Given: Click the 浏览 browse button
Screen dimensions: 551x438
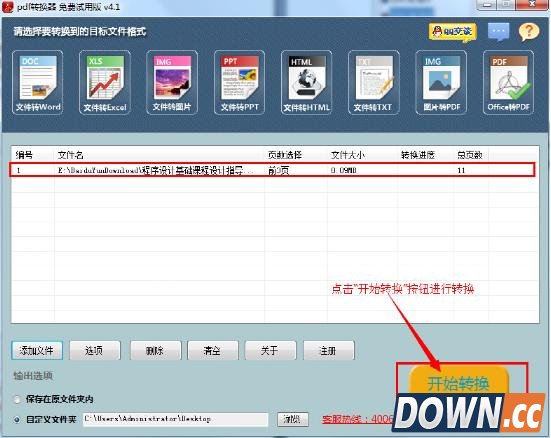Looking at the screenshot, I should (293, 419).
